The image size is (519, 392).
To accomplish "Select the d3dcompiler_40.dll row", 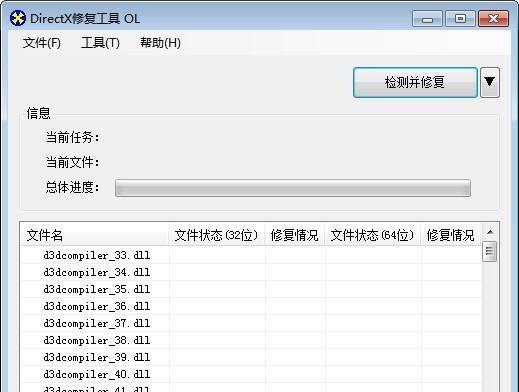I will pos(251,374).
